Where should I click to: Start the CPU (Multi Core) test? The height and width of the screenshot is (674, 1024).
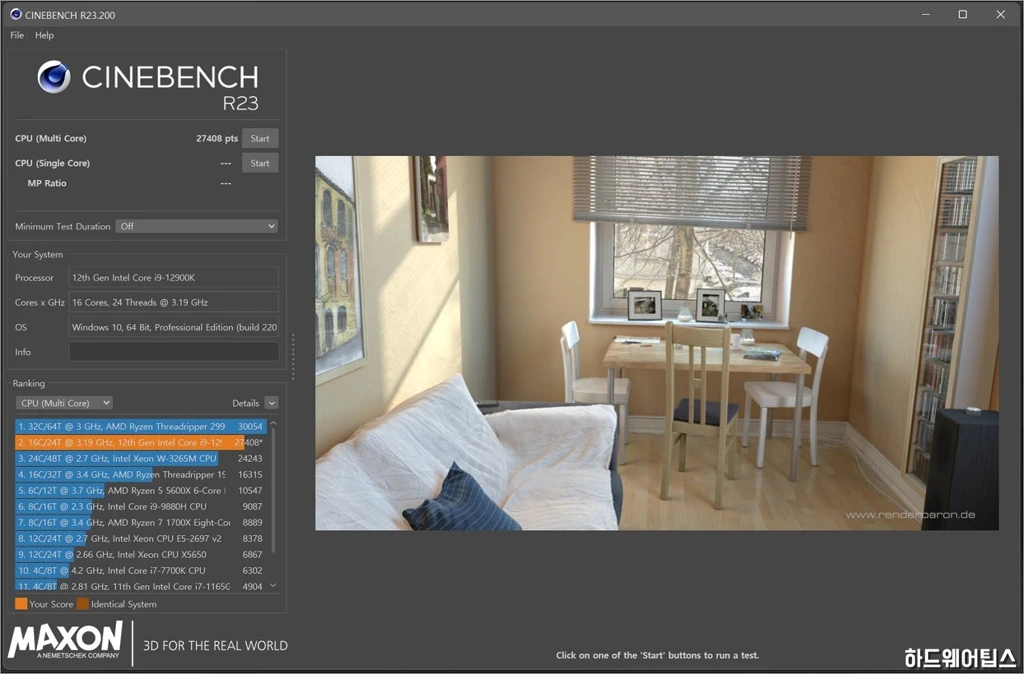(260, 138)
